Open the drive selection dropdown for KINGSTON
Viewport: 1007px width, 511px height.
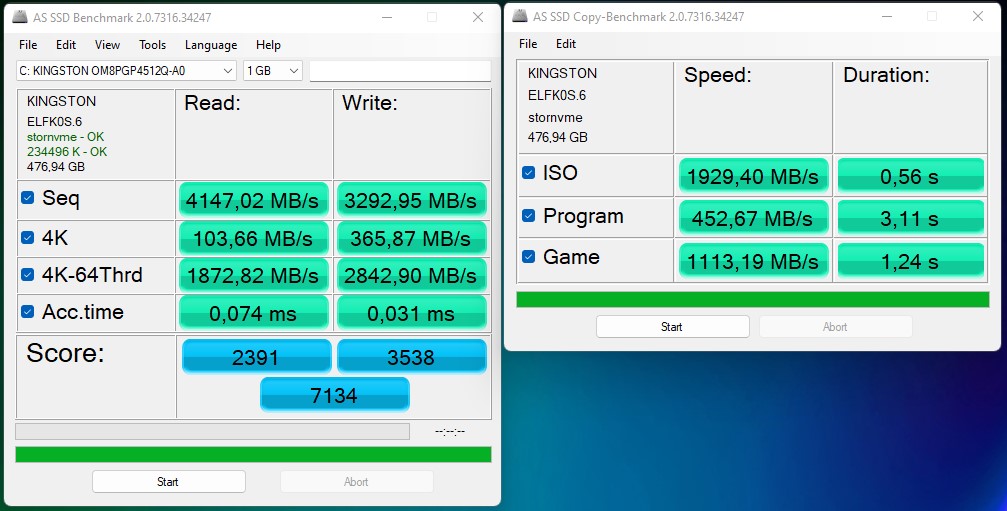[x=226, y=70]
